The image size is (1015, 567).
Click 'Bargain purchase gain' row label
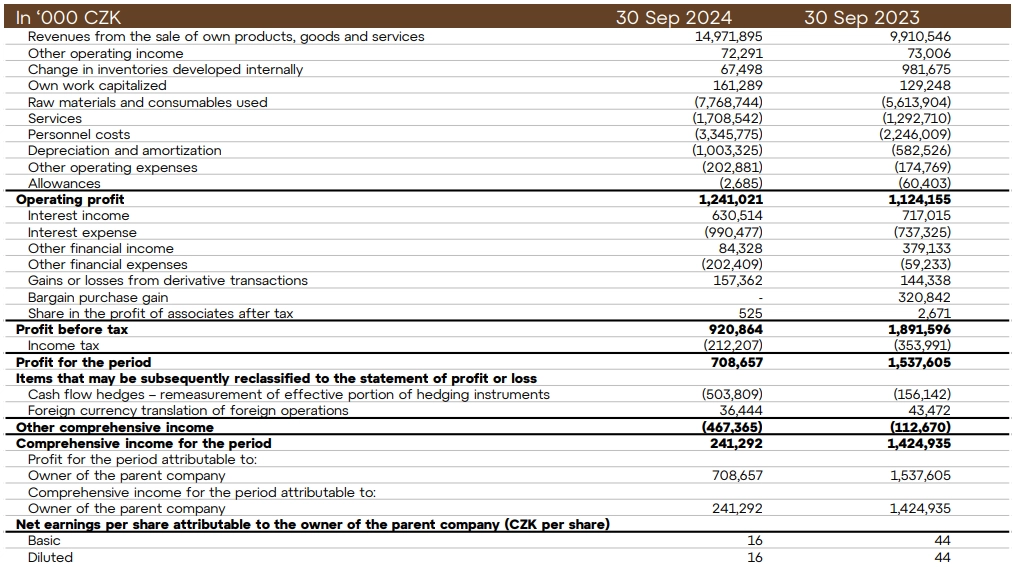pyautogui.click(x=98, y=298)
